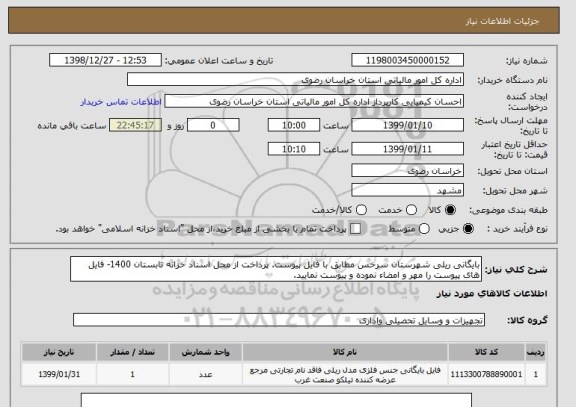The image size is (576, 407).
Task: Select the کالا/خدمت radio button
Action: [361, 210]
